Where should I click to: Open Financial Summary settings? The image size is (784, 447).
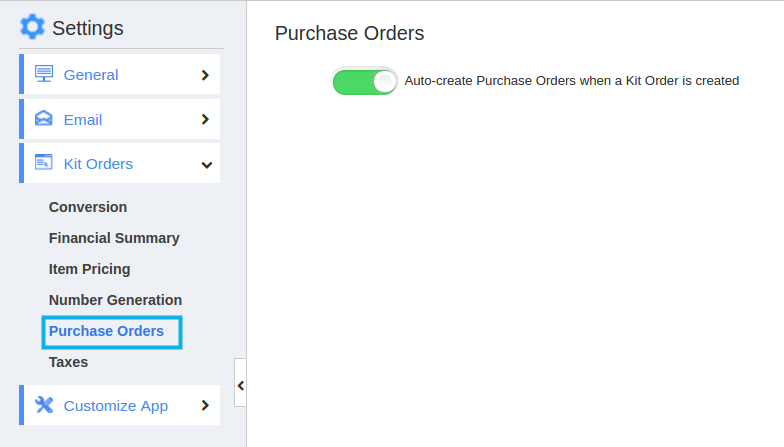click(114, 238)
